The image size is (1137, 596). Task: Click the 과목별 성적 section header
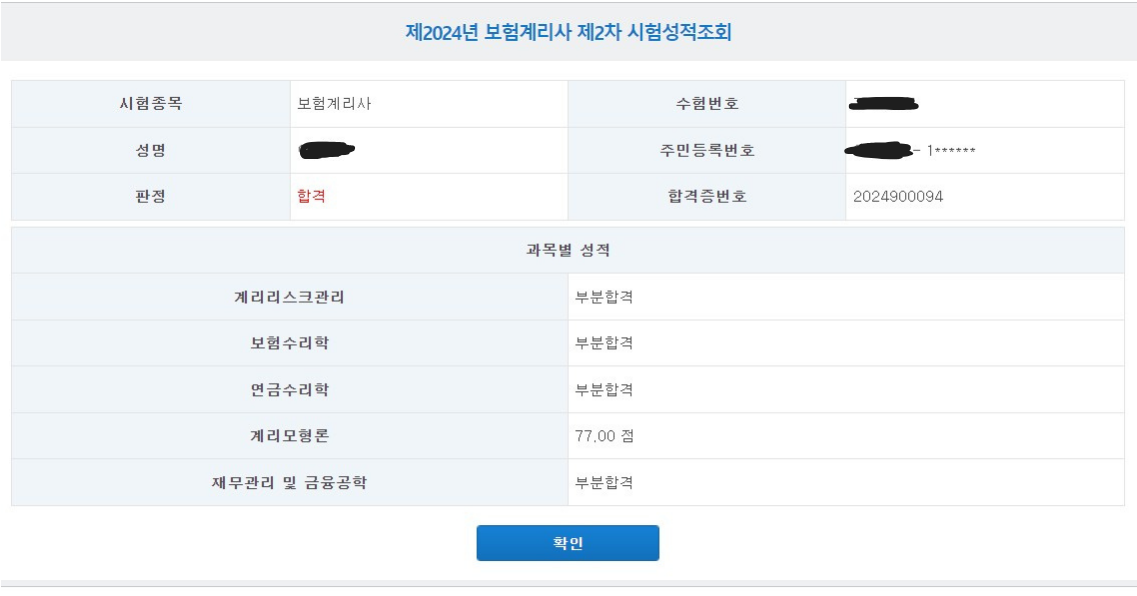coord(568,250)
